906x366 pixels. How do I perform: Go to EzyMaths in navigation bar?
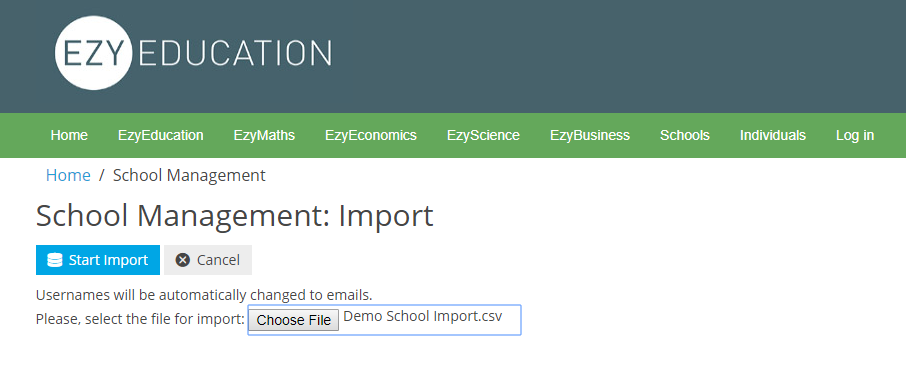pos(264,135)
